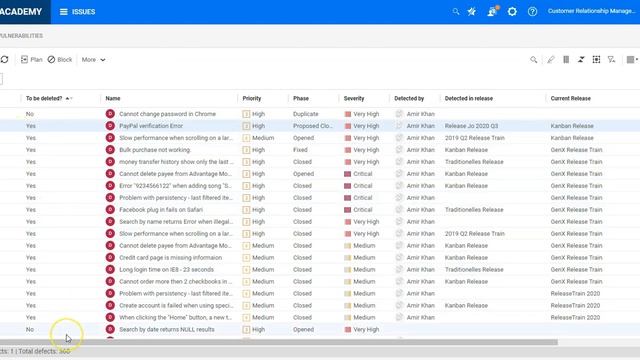Open the favorites star icon in top bar

tap(472, 12)
